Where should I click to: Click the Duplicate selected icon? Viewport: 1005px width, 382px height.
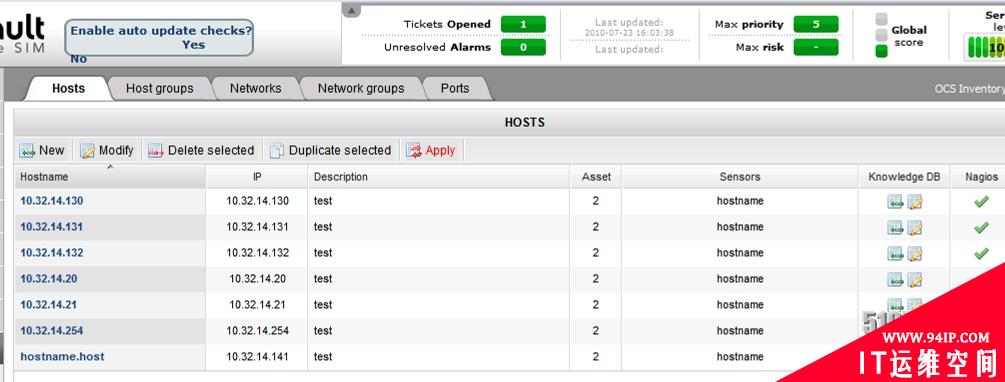pyautogui.click(x=277, y=151)
